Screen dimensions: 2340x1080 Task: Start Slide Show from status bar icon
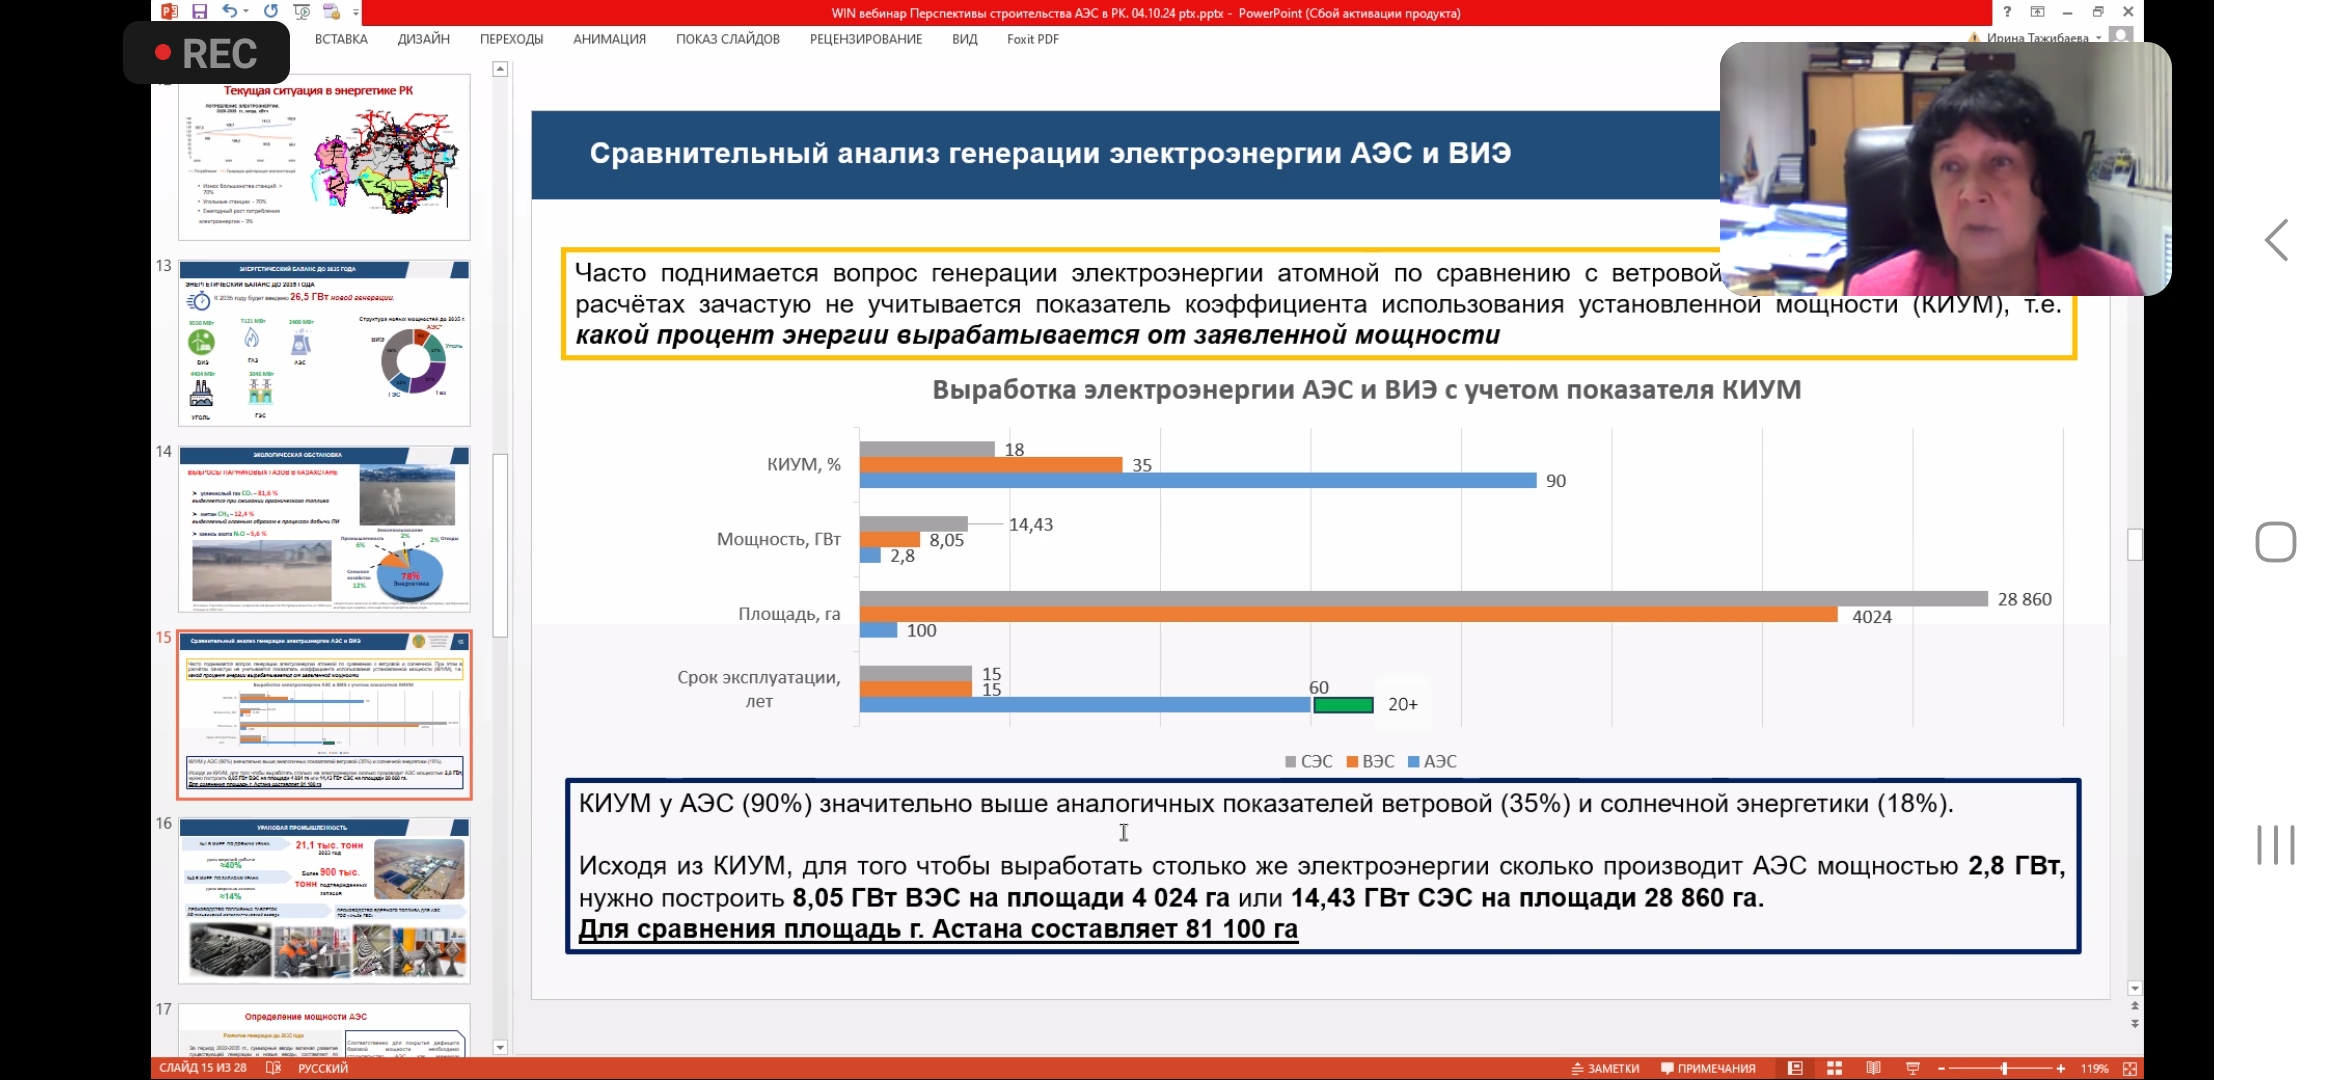pos(1912,1068)
